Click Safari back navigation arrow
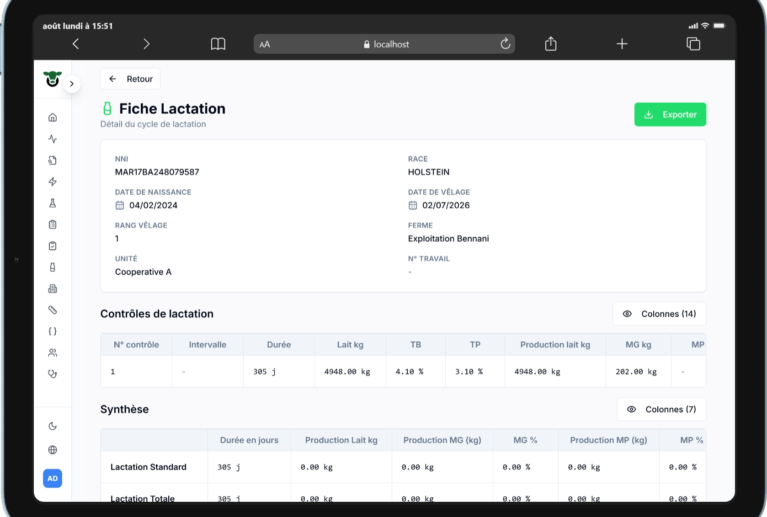767x517 pixels. click(76, 44)
